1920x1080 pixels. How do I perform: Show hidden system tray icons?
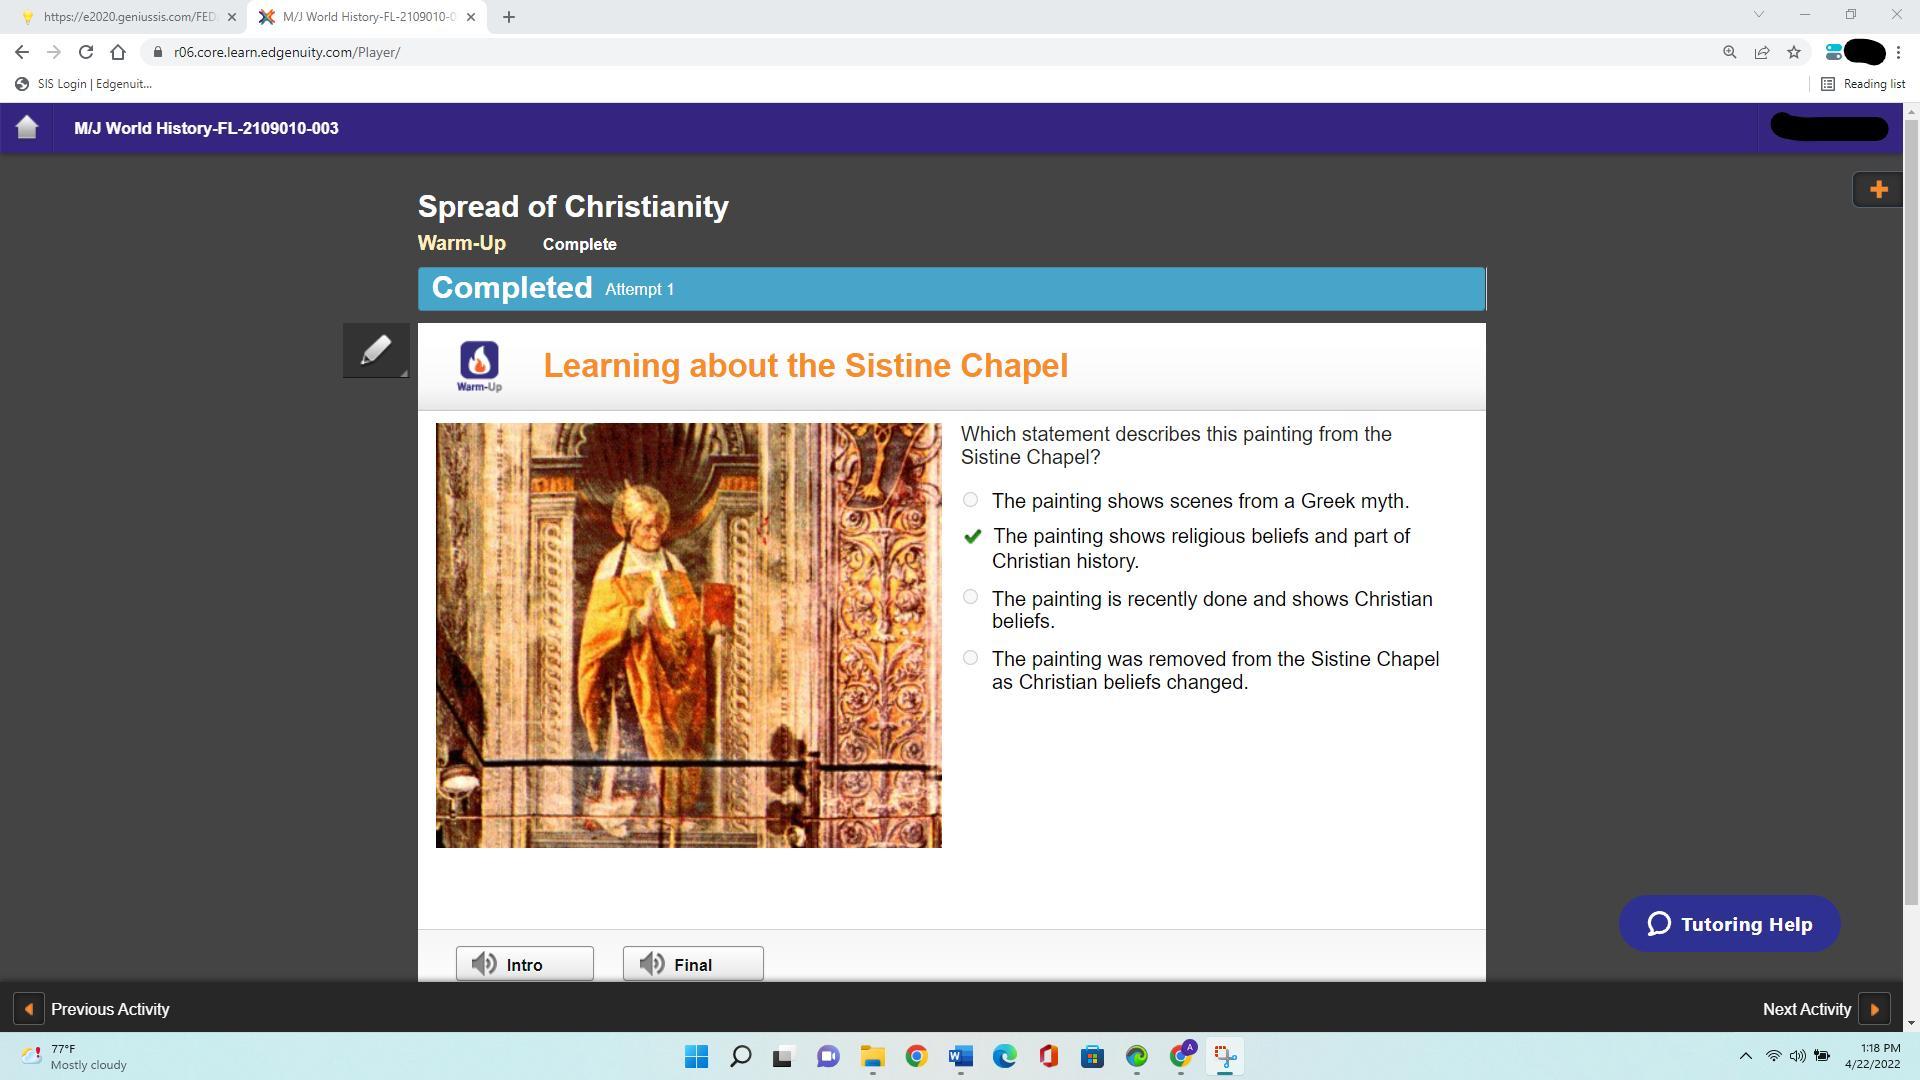[x=1746, y=1056]
